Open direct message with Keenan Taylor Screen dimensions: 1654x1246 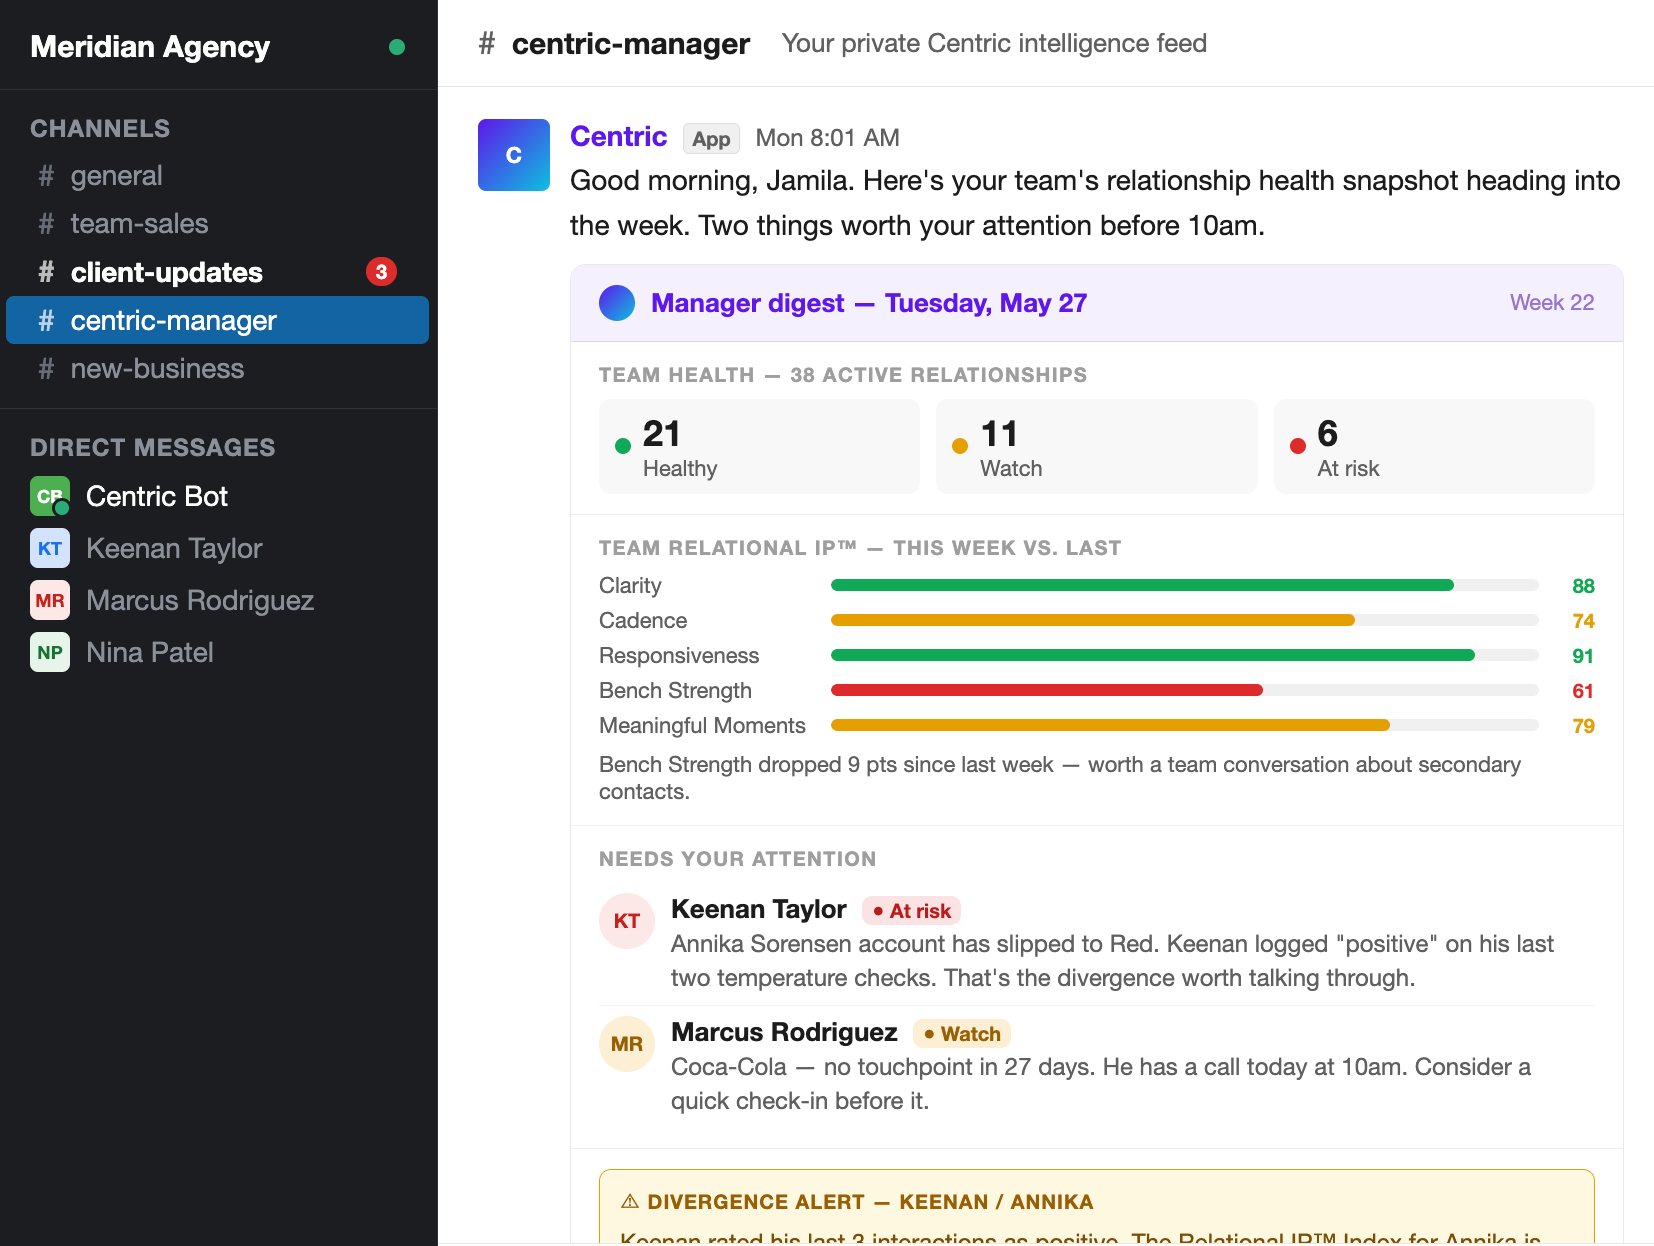point(217,548)
